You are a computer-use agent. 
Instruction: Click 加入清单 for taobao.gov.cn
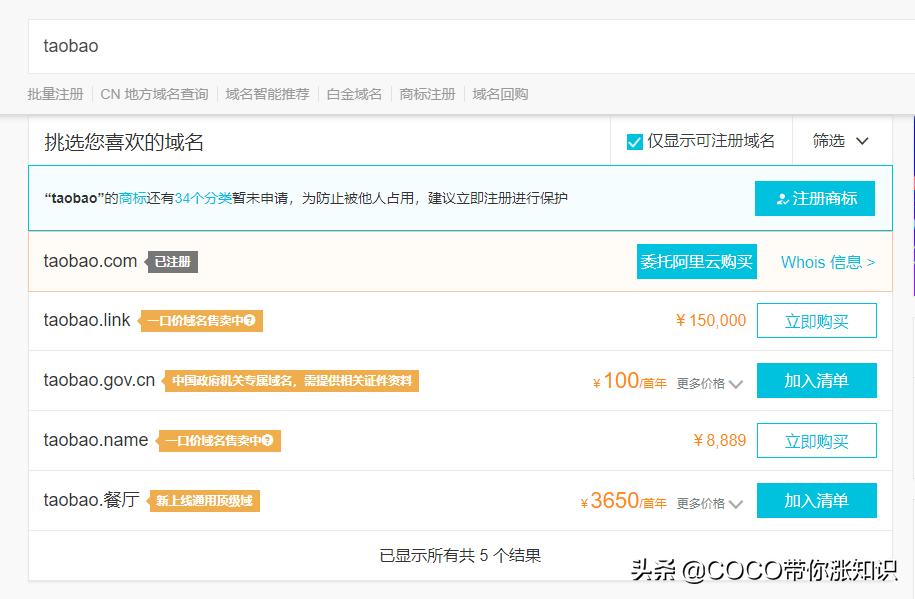(x=816, y=381)
